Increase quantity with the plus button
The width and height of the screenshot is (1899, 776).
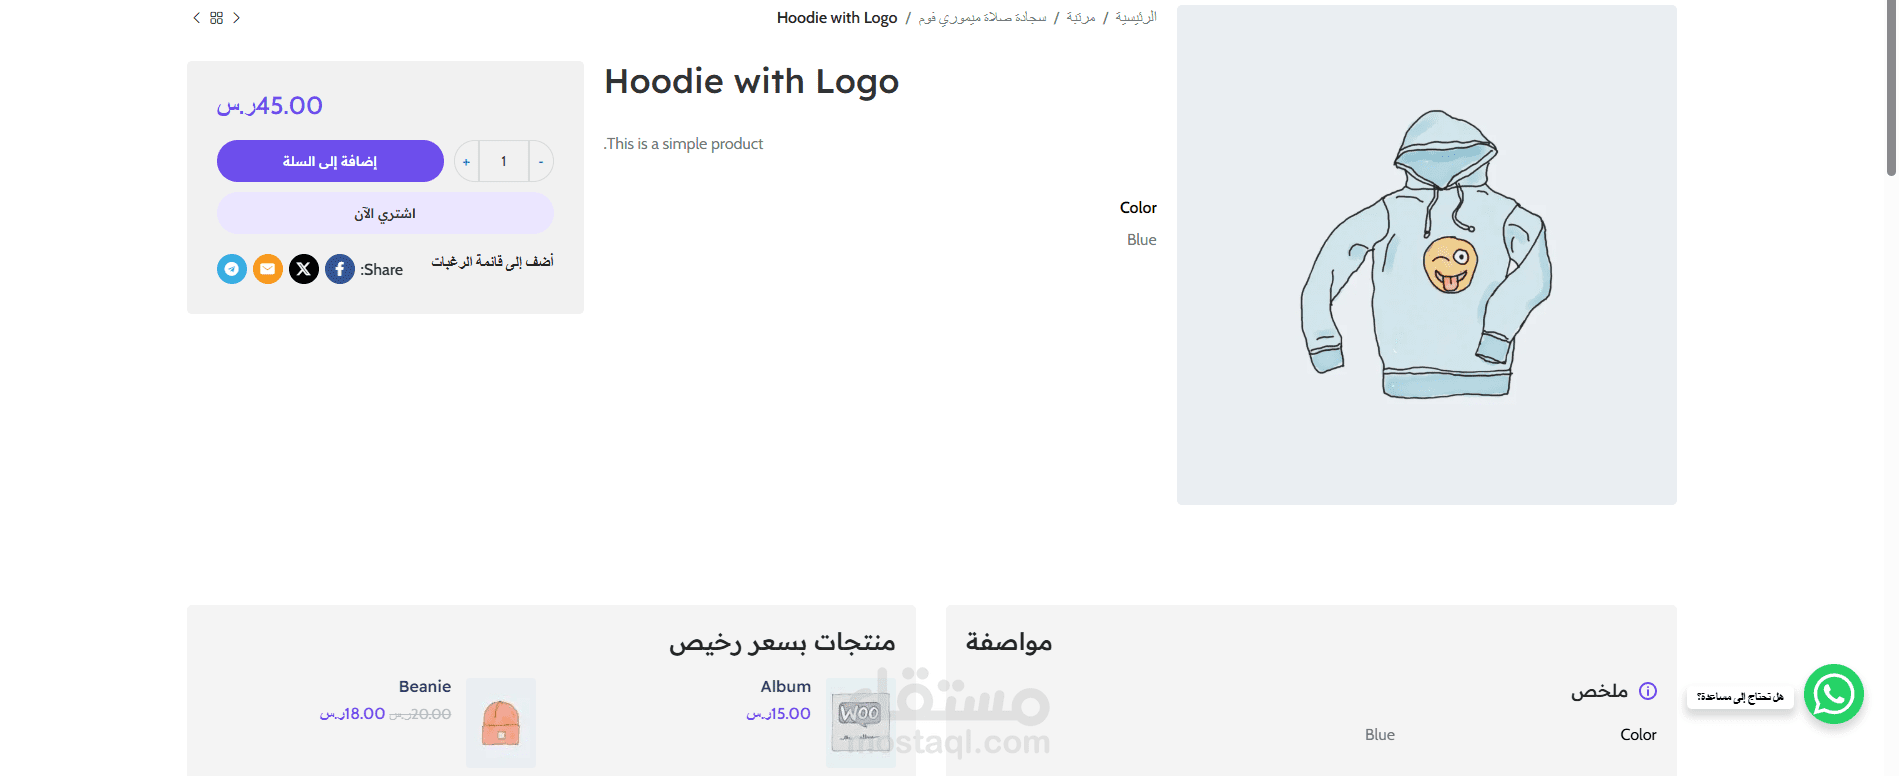(x=466, y=161)
